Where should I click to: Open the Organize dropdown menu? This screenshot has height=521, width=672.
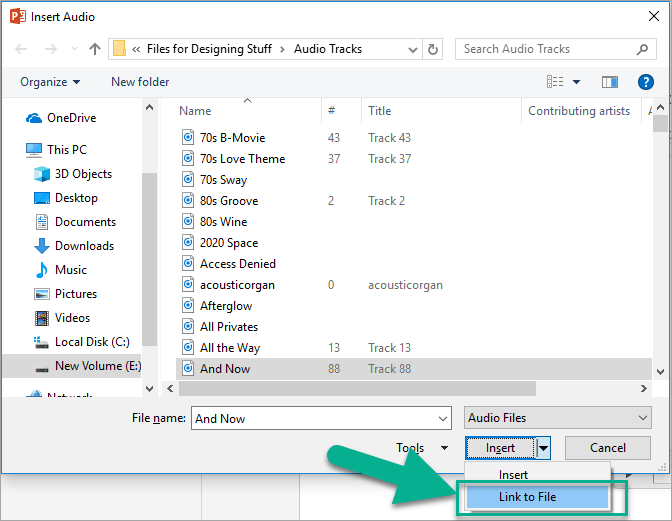[x=50, y=82]
